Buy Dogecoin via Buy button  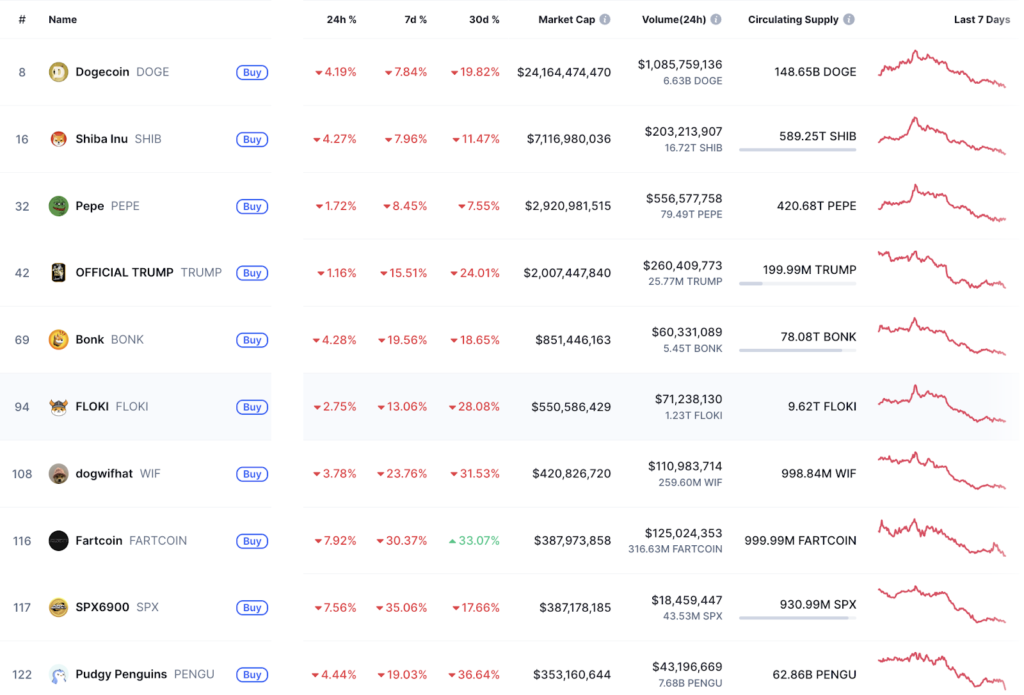(x=252, y=73)
